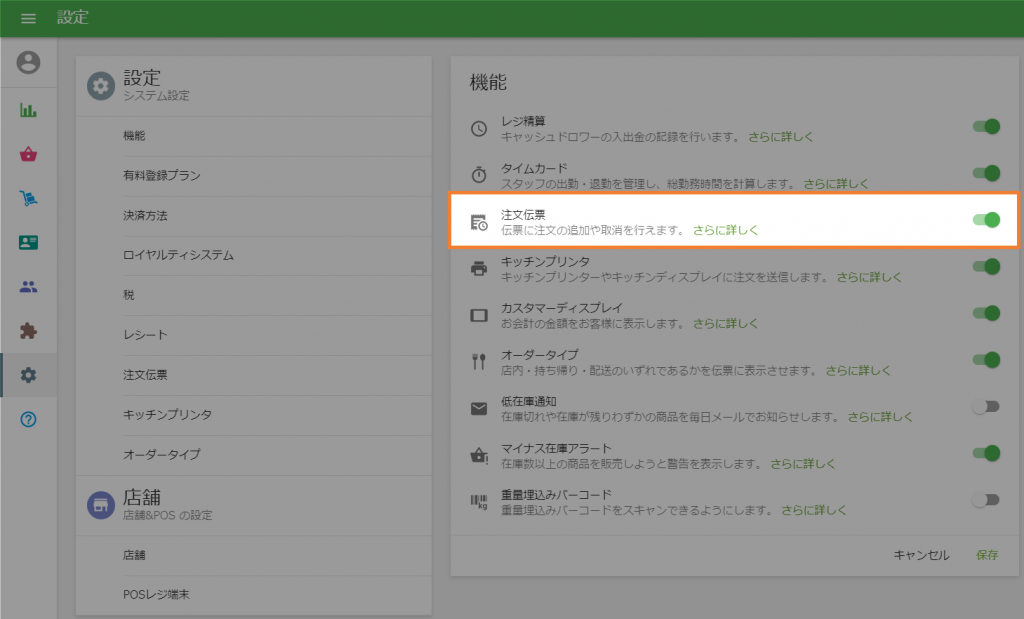
Task: Toggle the タイムカード switch
Action: [986, 174]
